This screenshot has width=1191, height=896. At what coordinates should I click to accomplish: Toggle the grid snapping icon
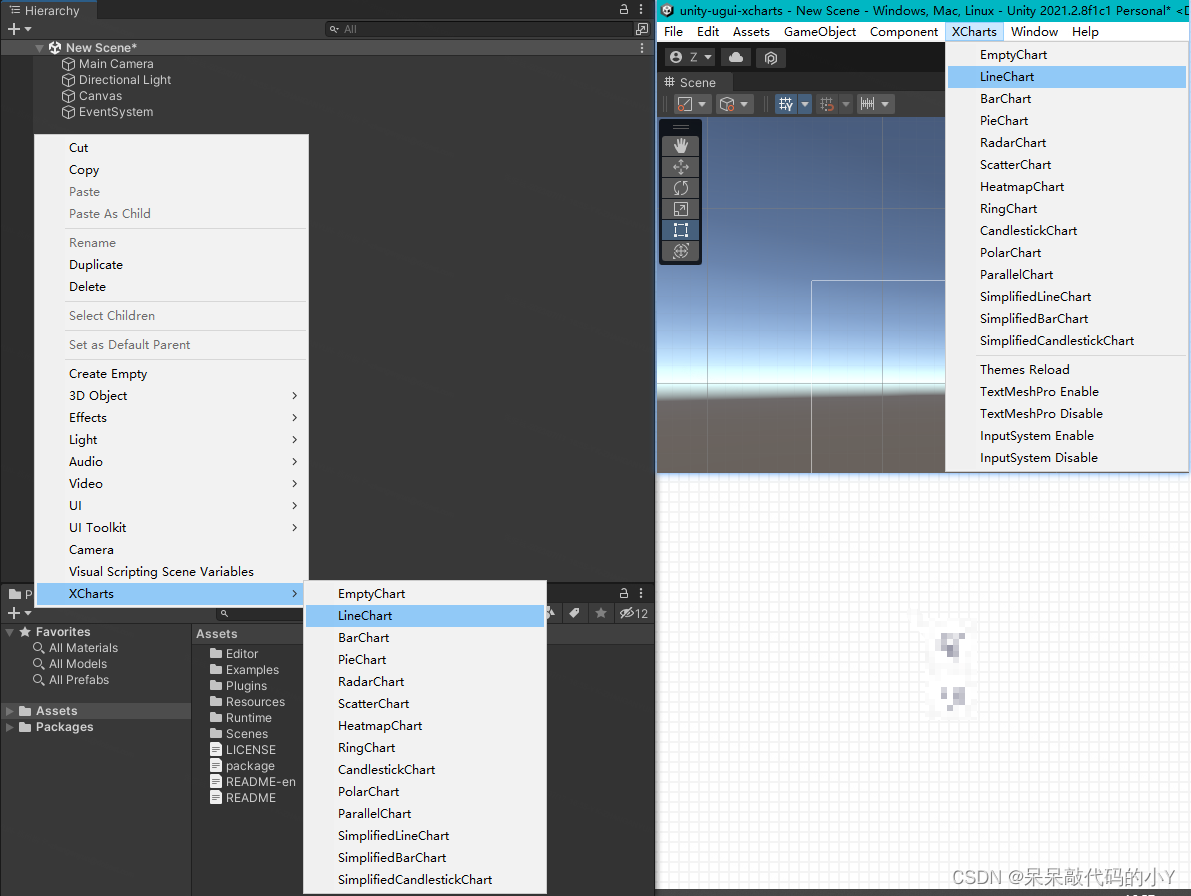826,104
